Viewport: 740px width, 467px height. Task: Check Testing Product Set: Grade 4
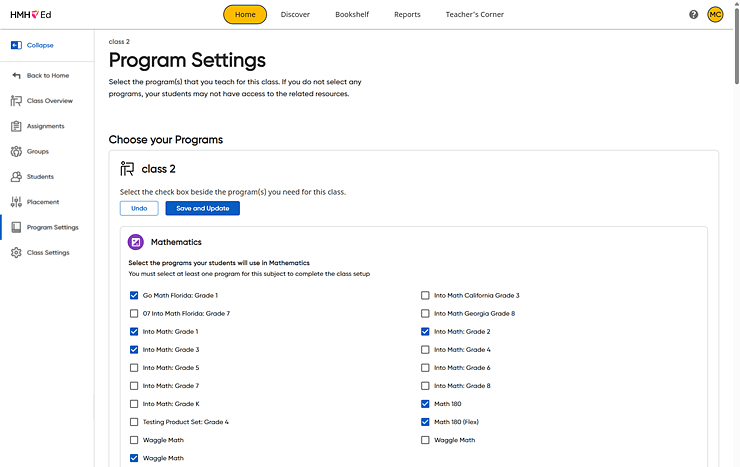pyautogui.click(x=134, y=422)
